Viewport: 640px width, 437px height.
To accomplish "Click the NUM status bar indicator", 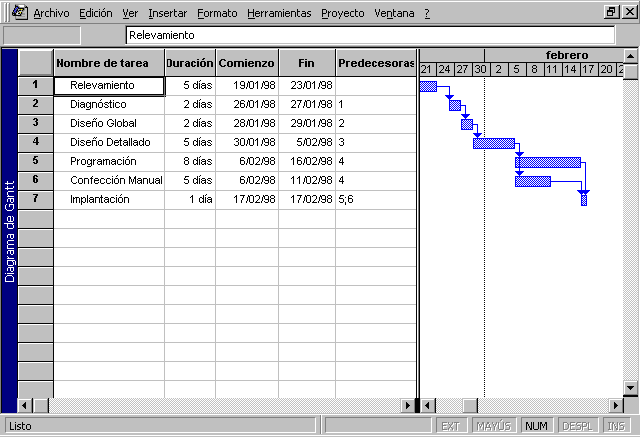I will [x=536, y=426].
